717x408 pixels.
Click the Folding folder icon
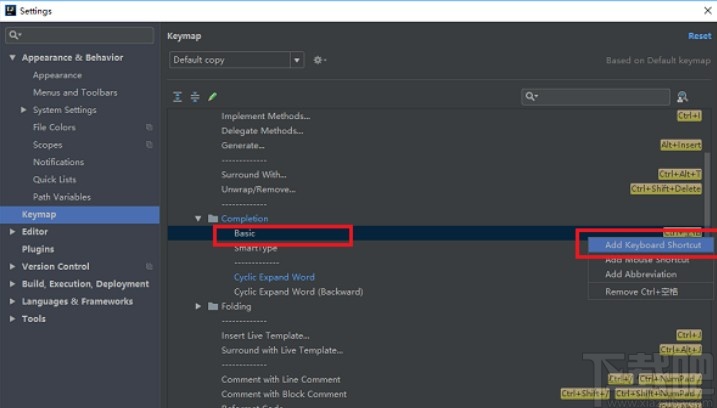pyautogui.click(x=213, y=306)
